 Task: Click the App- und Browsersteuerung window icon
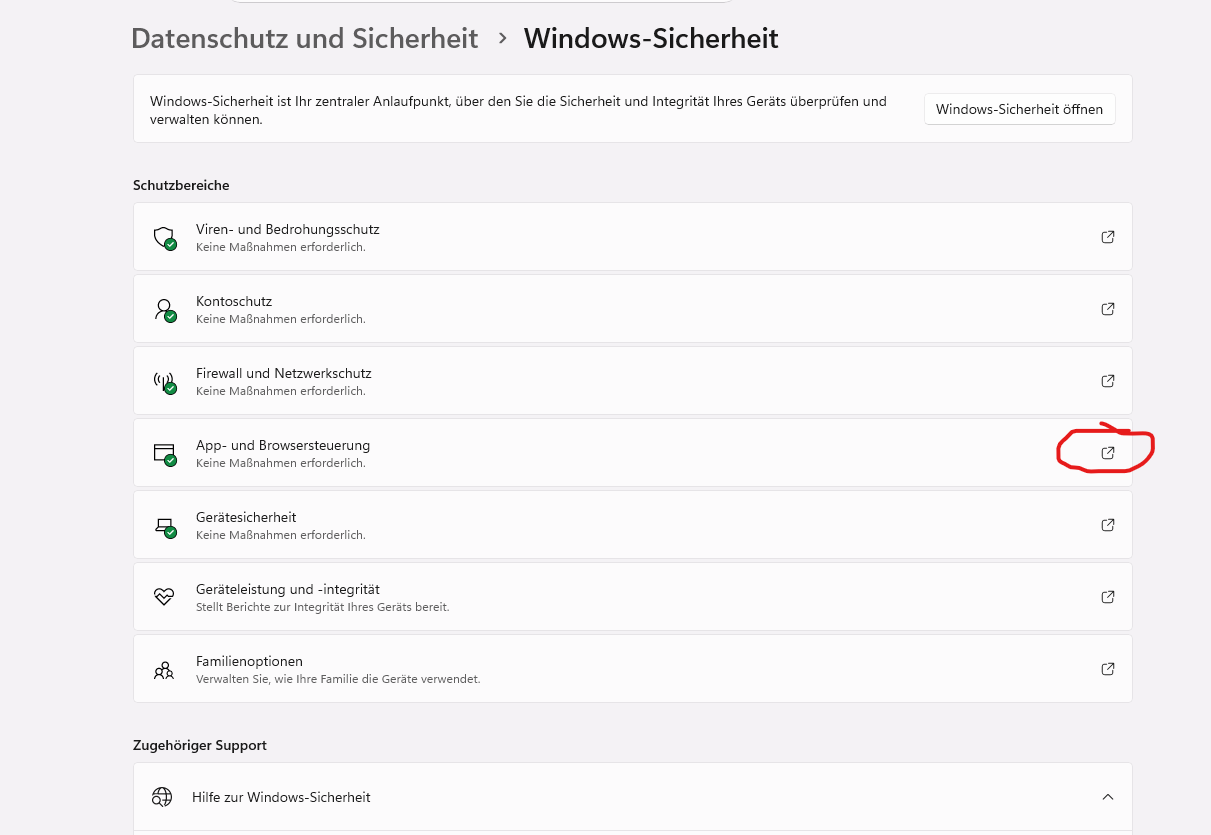(164, 454)
